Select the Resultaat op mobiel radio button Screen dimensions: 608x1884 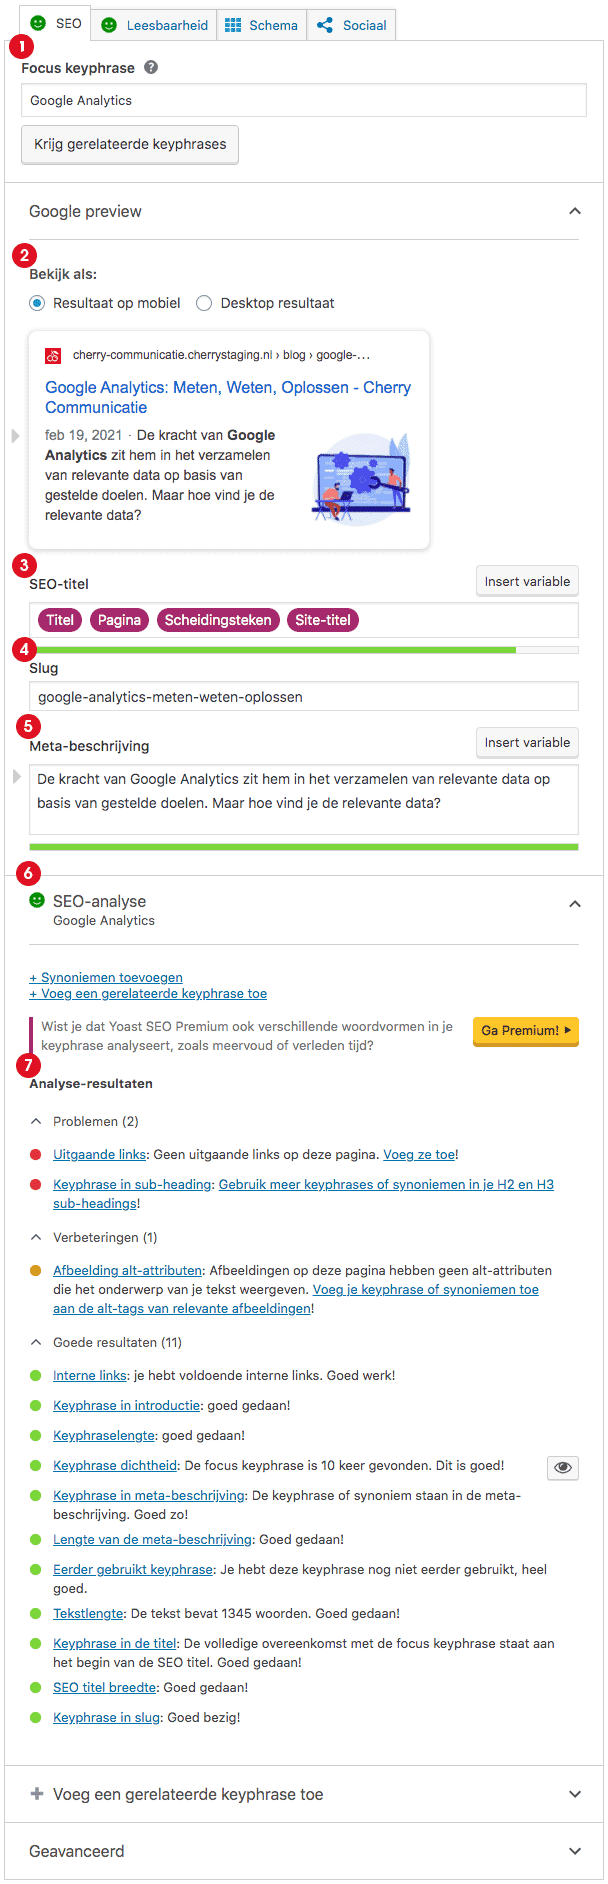click(37, 303)
